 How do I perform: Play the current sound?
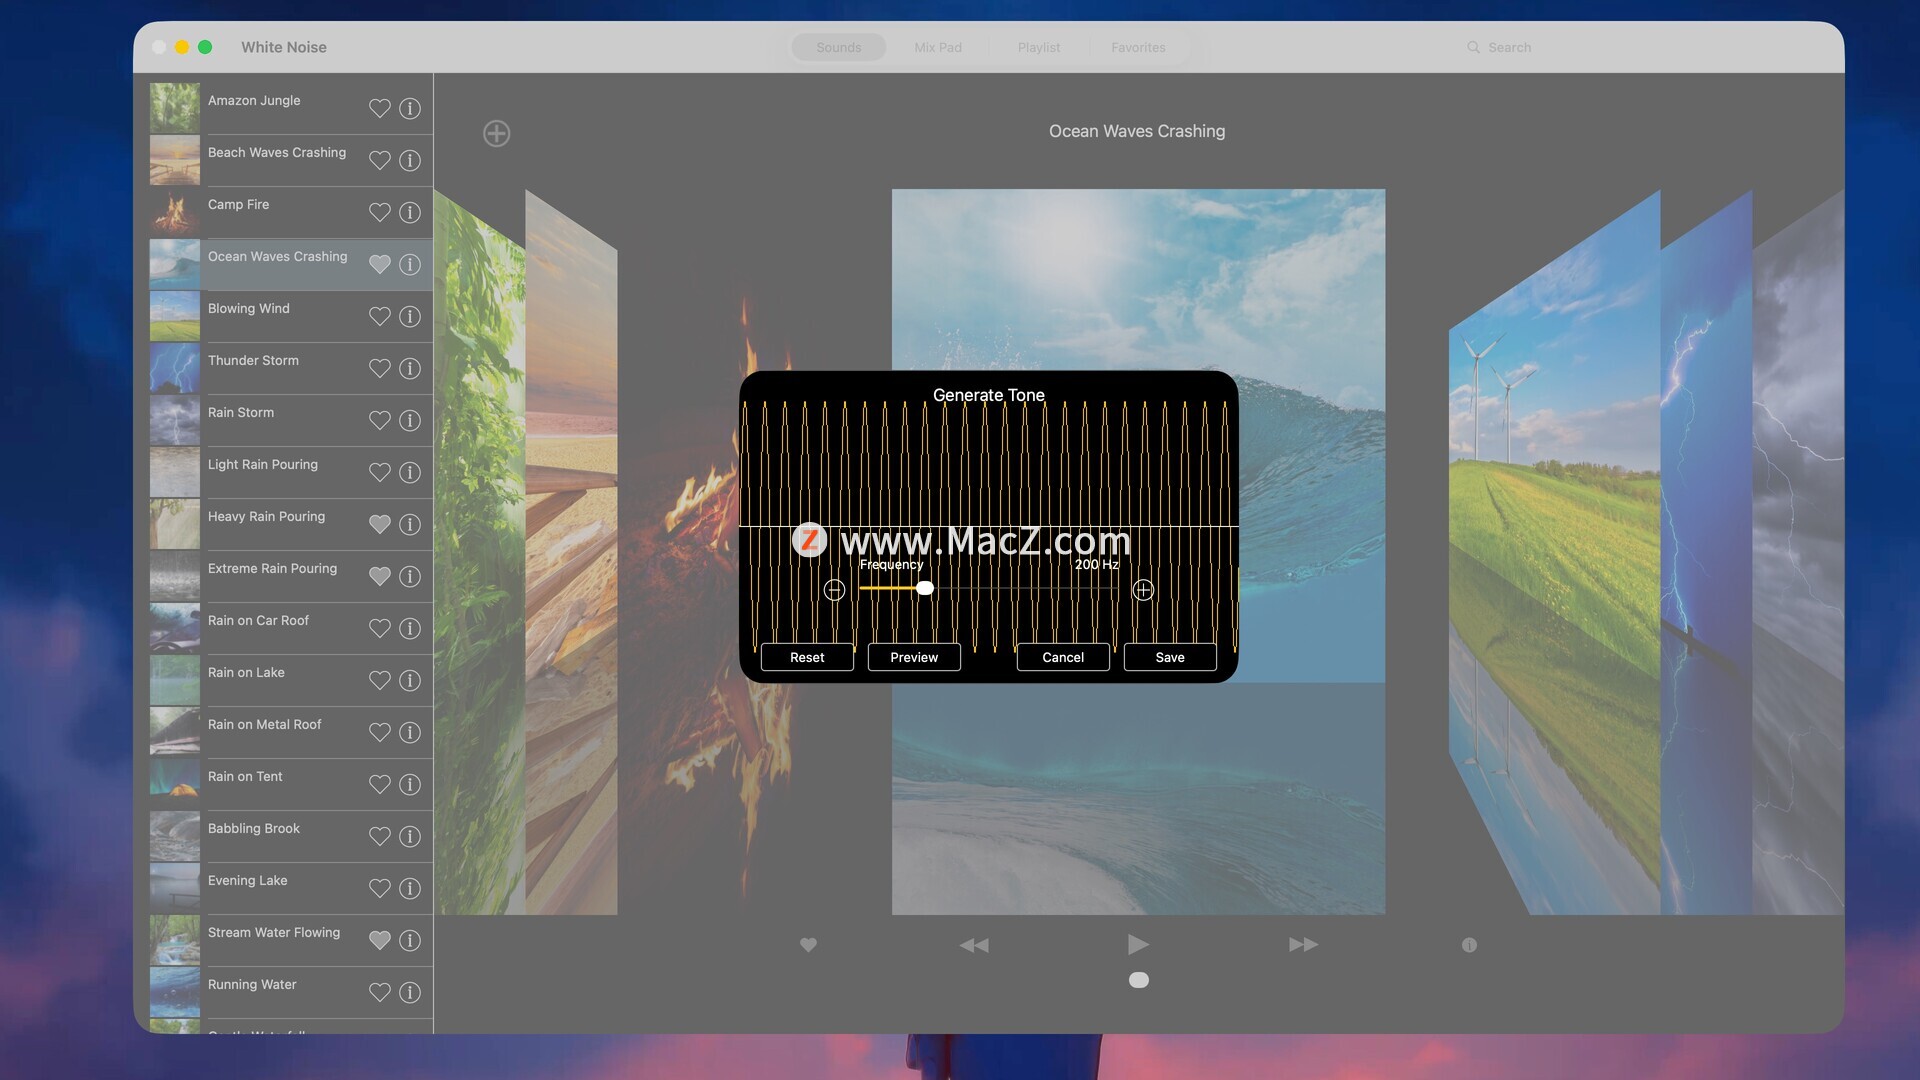1138,944
